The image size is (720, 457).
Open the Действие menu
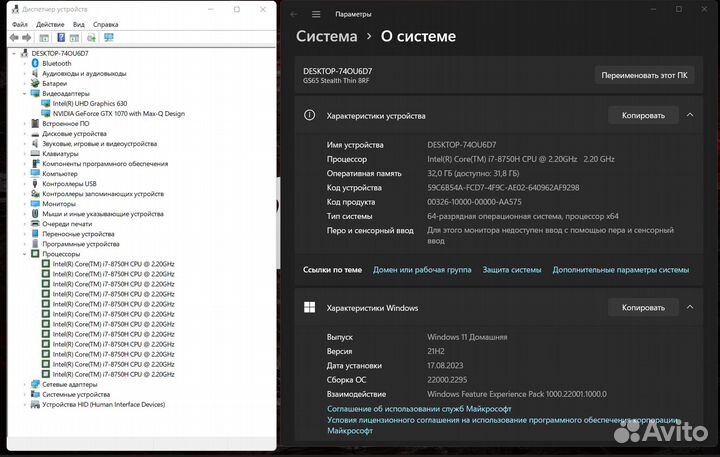pyautogui.click(x=50, y=24)
